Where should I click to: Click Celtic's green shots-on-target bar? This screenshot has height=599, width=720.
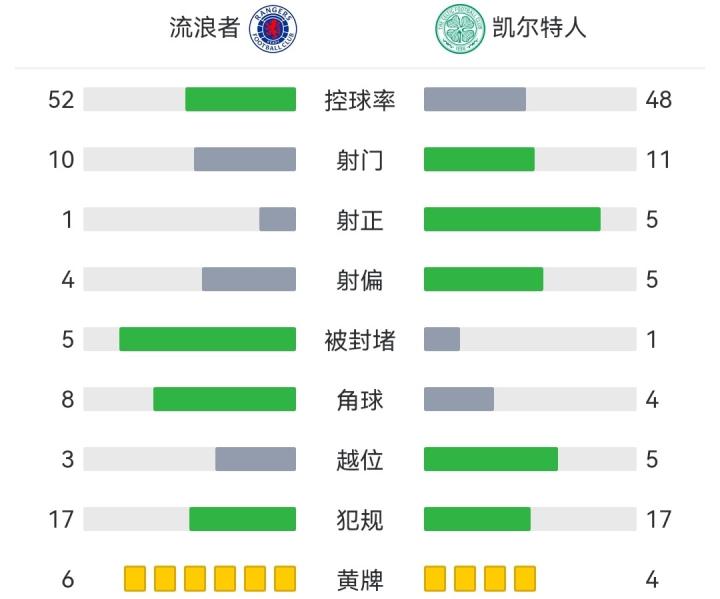tap(512, 219)
